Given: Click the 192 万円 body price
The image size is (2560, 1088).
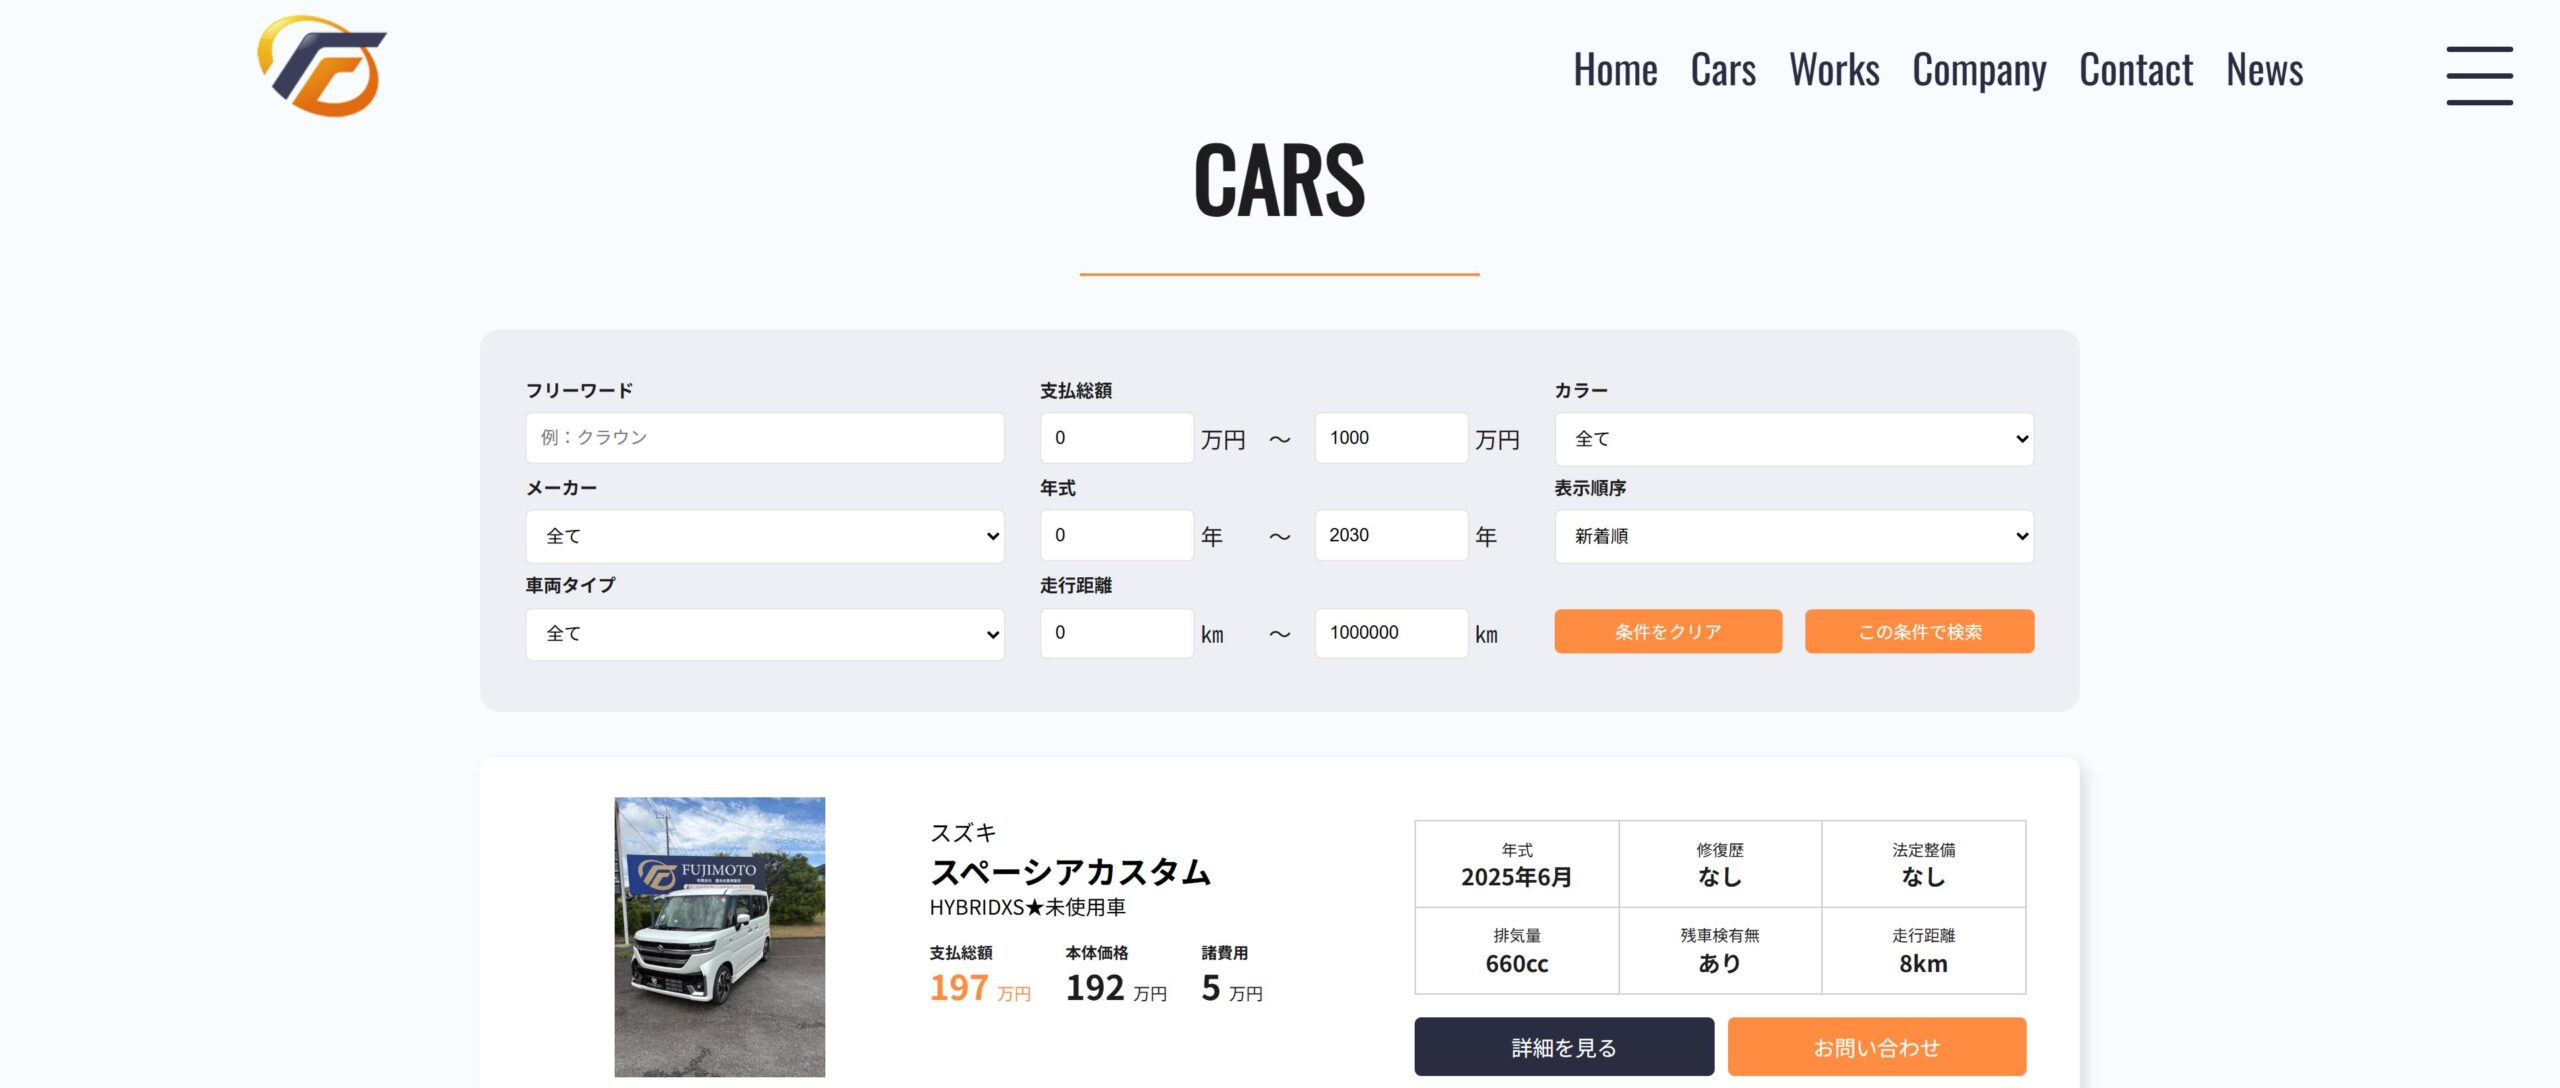Looking at the screenshot, I should click(1116, 988).
